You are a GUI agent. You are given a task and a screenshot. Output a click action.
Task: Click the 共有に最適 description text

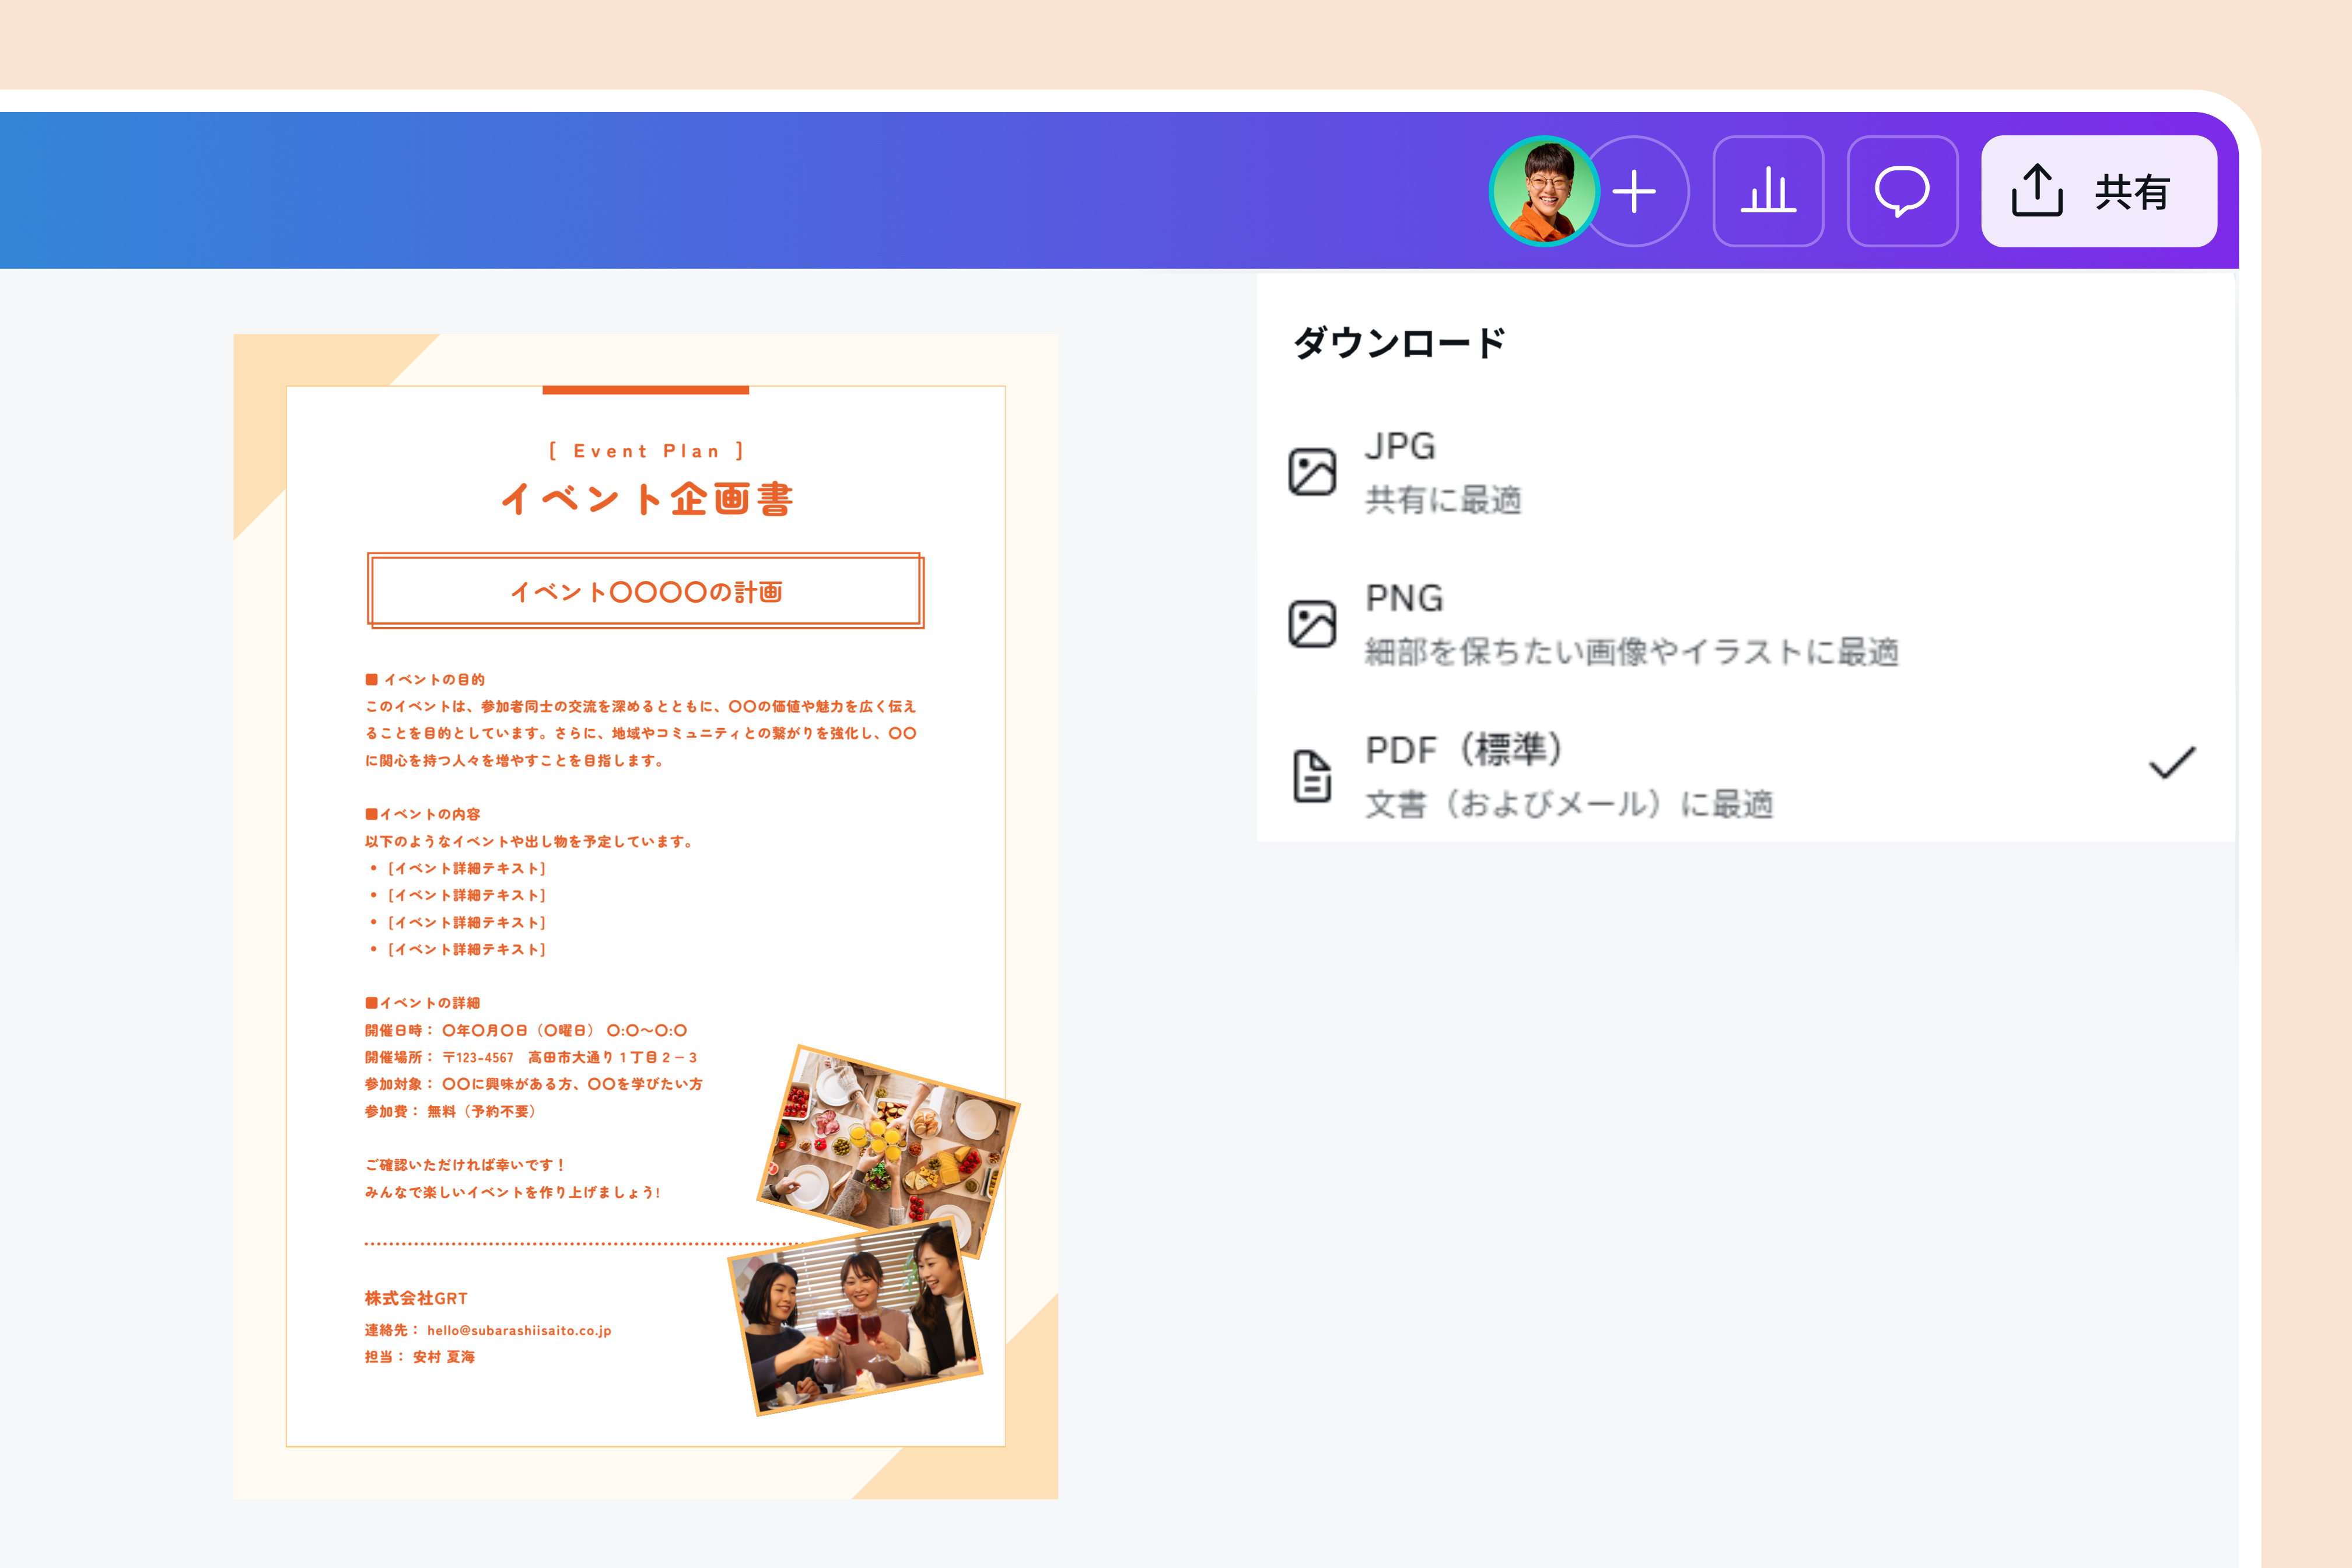tap(1443, 499)
